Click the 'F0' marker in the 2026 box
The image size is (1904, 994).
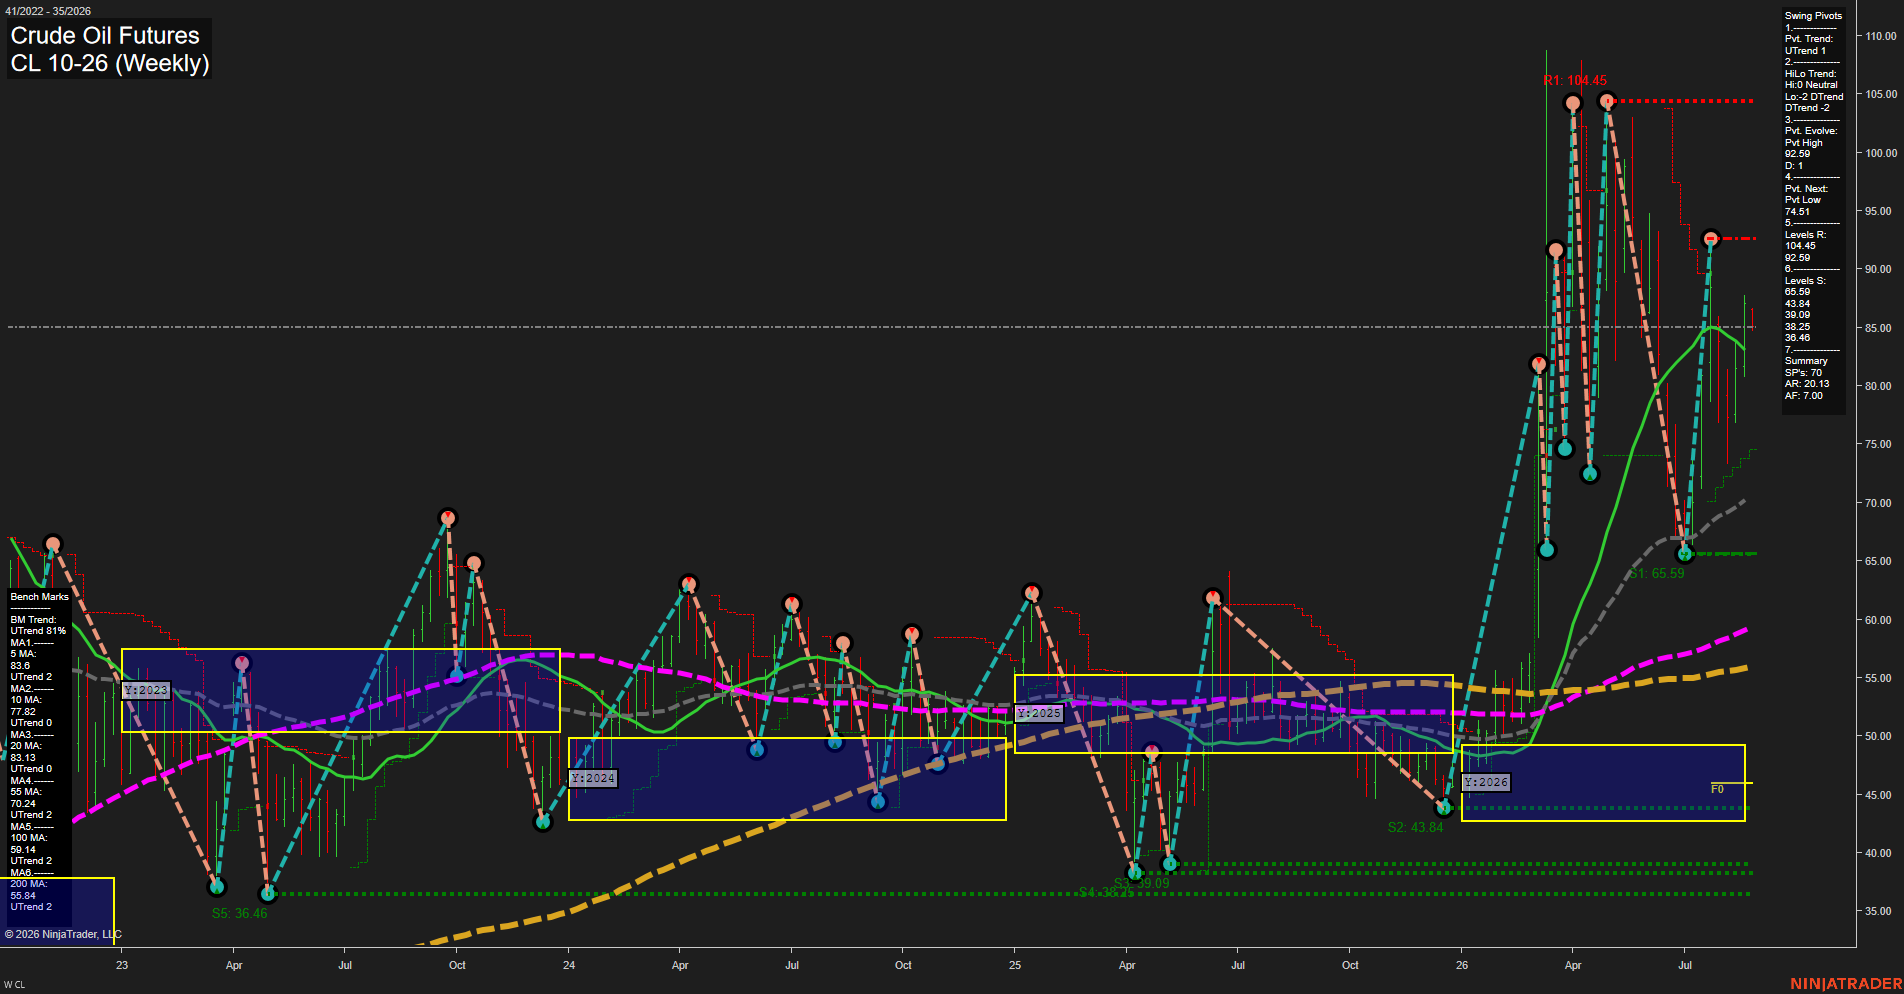click(x=1717, y=789)
